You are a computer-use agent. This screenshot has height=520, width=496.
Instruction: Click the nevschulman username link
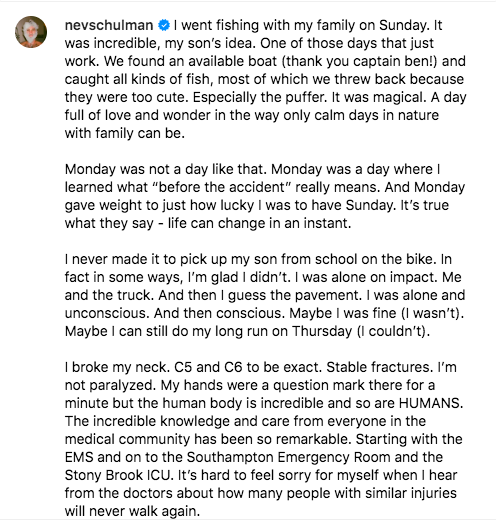(x=109, y=25)
